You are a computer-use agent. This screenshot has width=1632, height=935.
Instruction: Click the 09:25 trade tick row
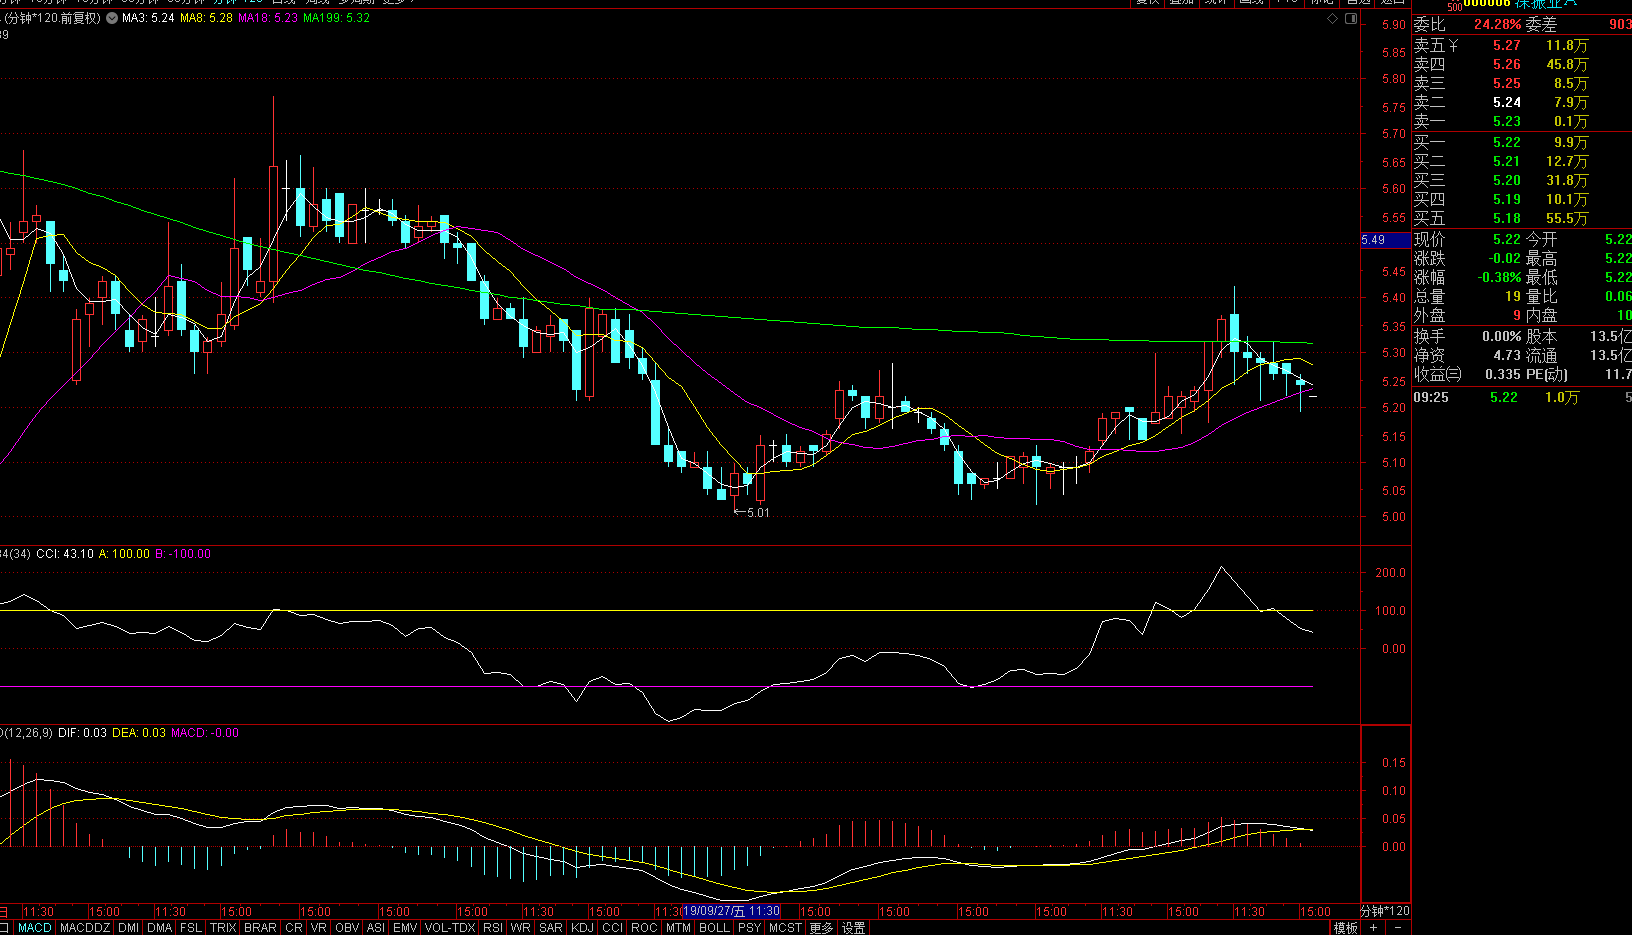point(1521,397)
